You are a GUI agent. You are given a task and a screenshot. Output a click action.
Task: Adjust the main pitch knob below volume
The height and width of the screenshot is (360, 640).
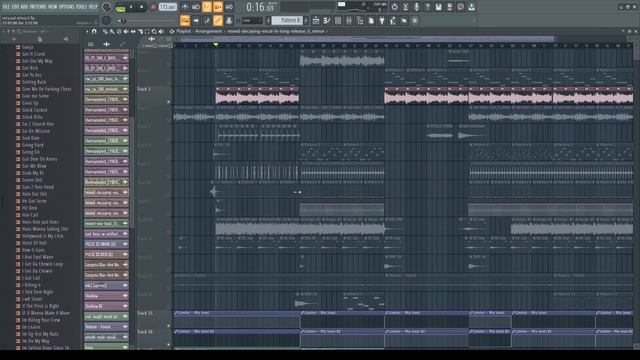106,20
